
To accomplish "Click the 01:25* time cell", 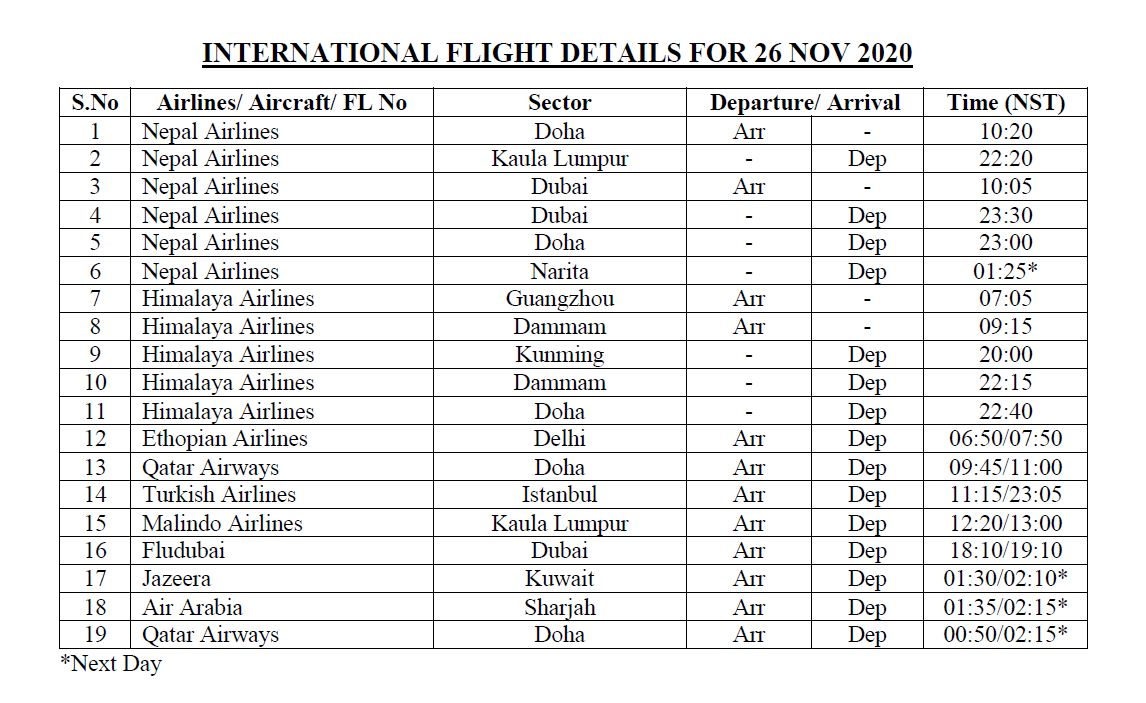I will (x=1005, y=271).
